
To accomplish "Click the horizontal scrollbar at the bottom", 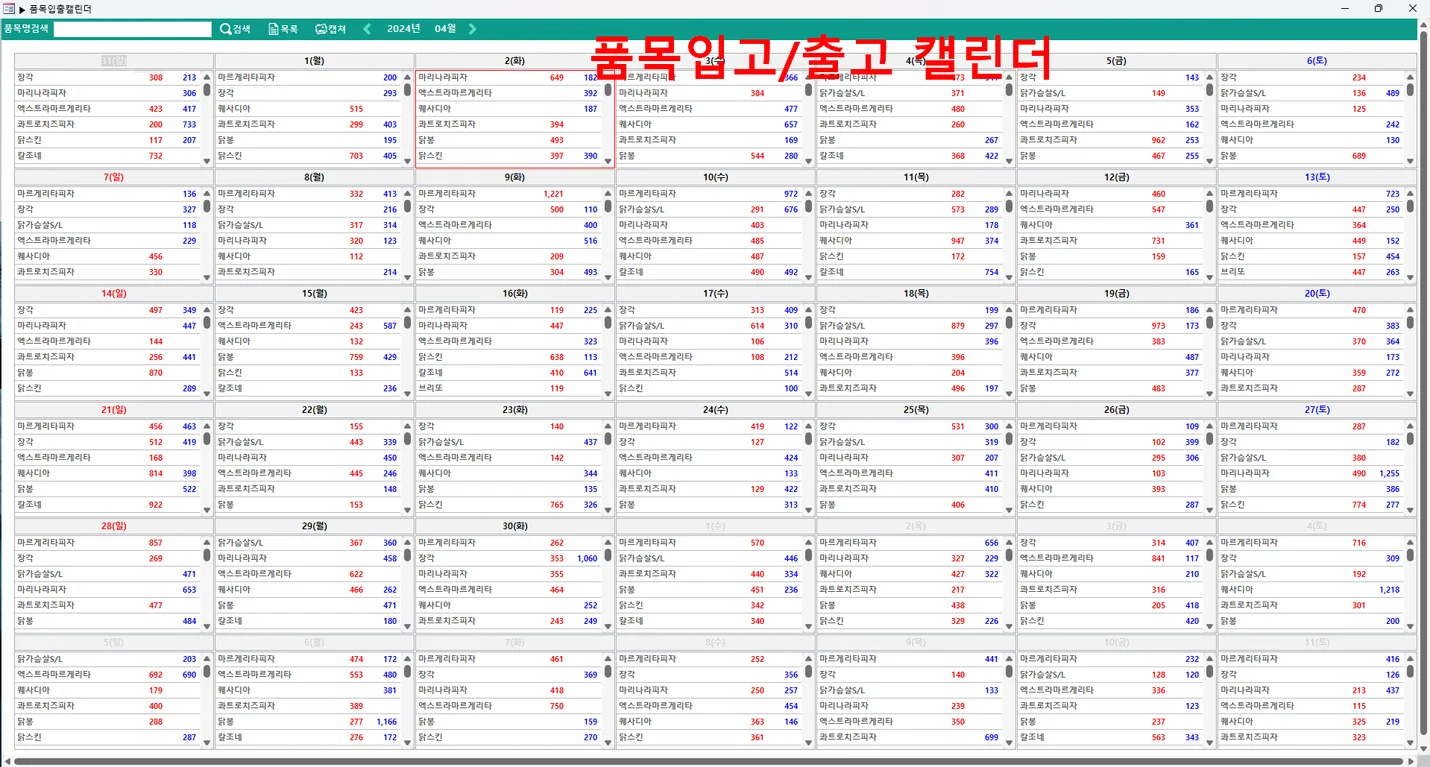I will tap(707, 761).
